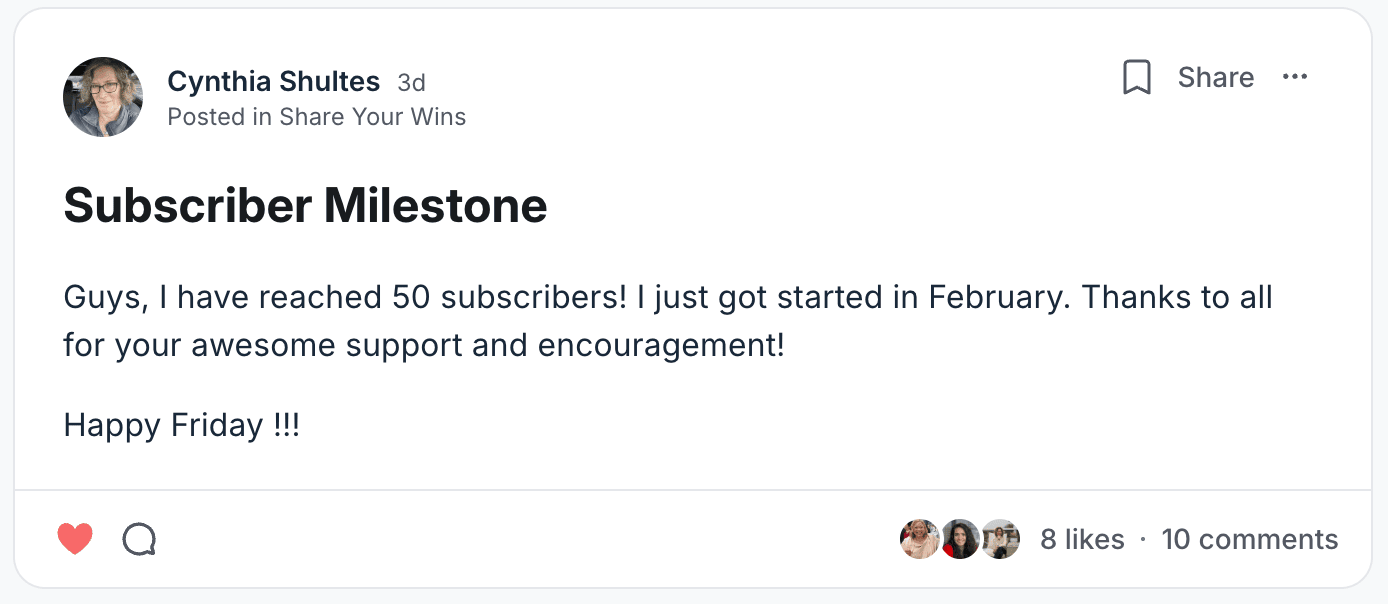
Task: Click the author name Cynthia Shultes
Action: pos(273,81)
